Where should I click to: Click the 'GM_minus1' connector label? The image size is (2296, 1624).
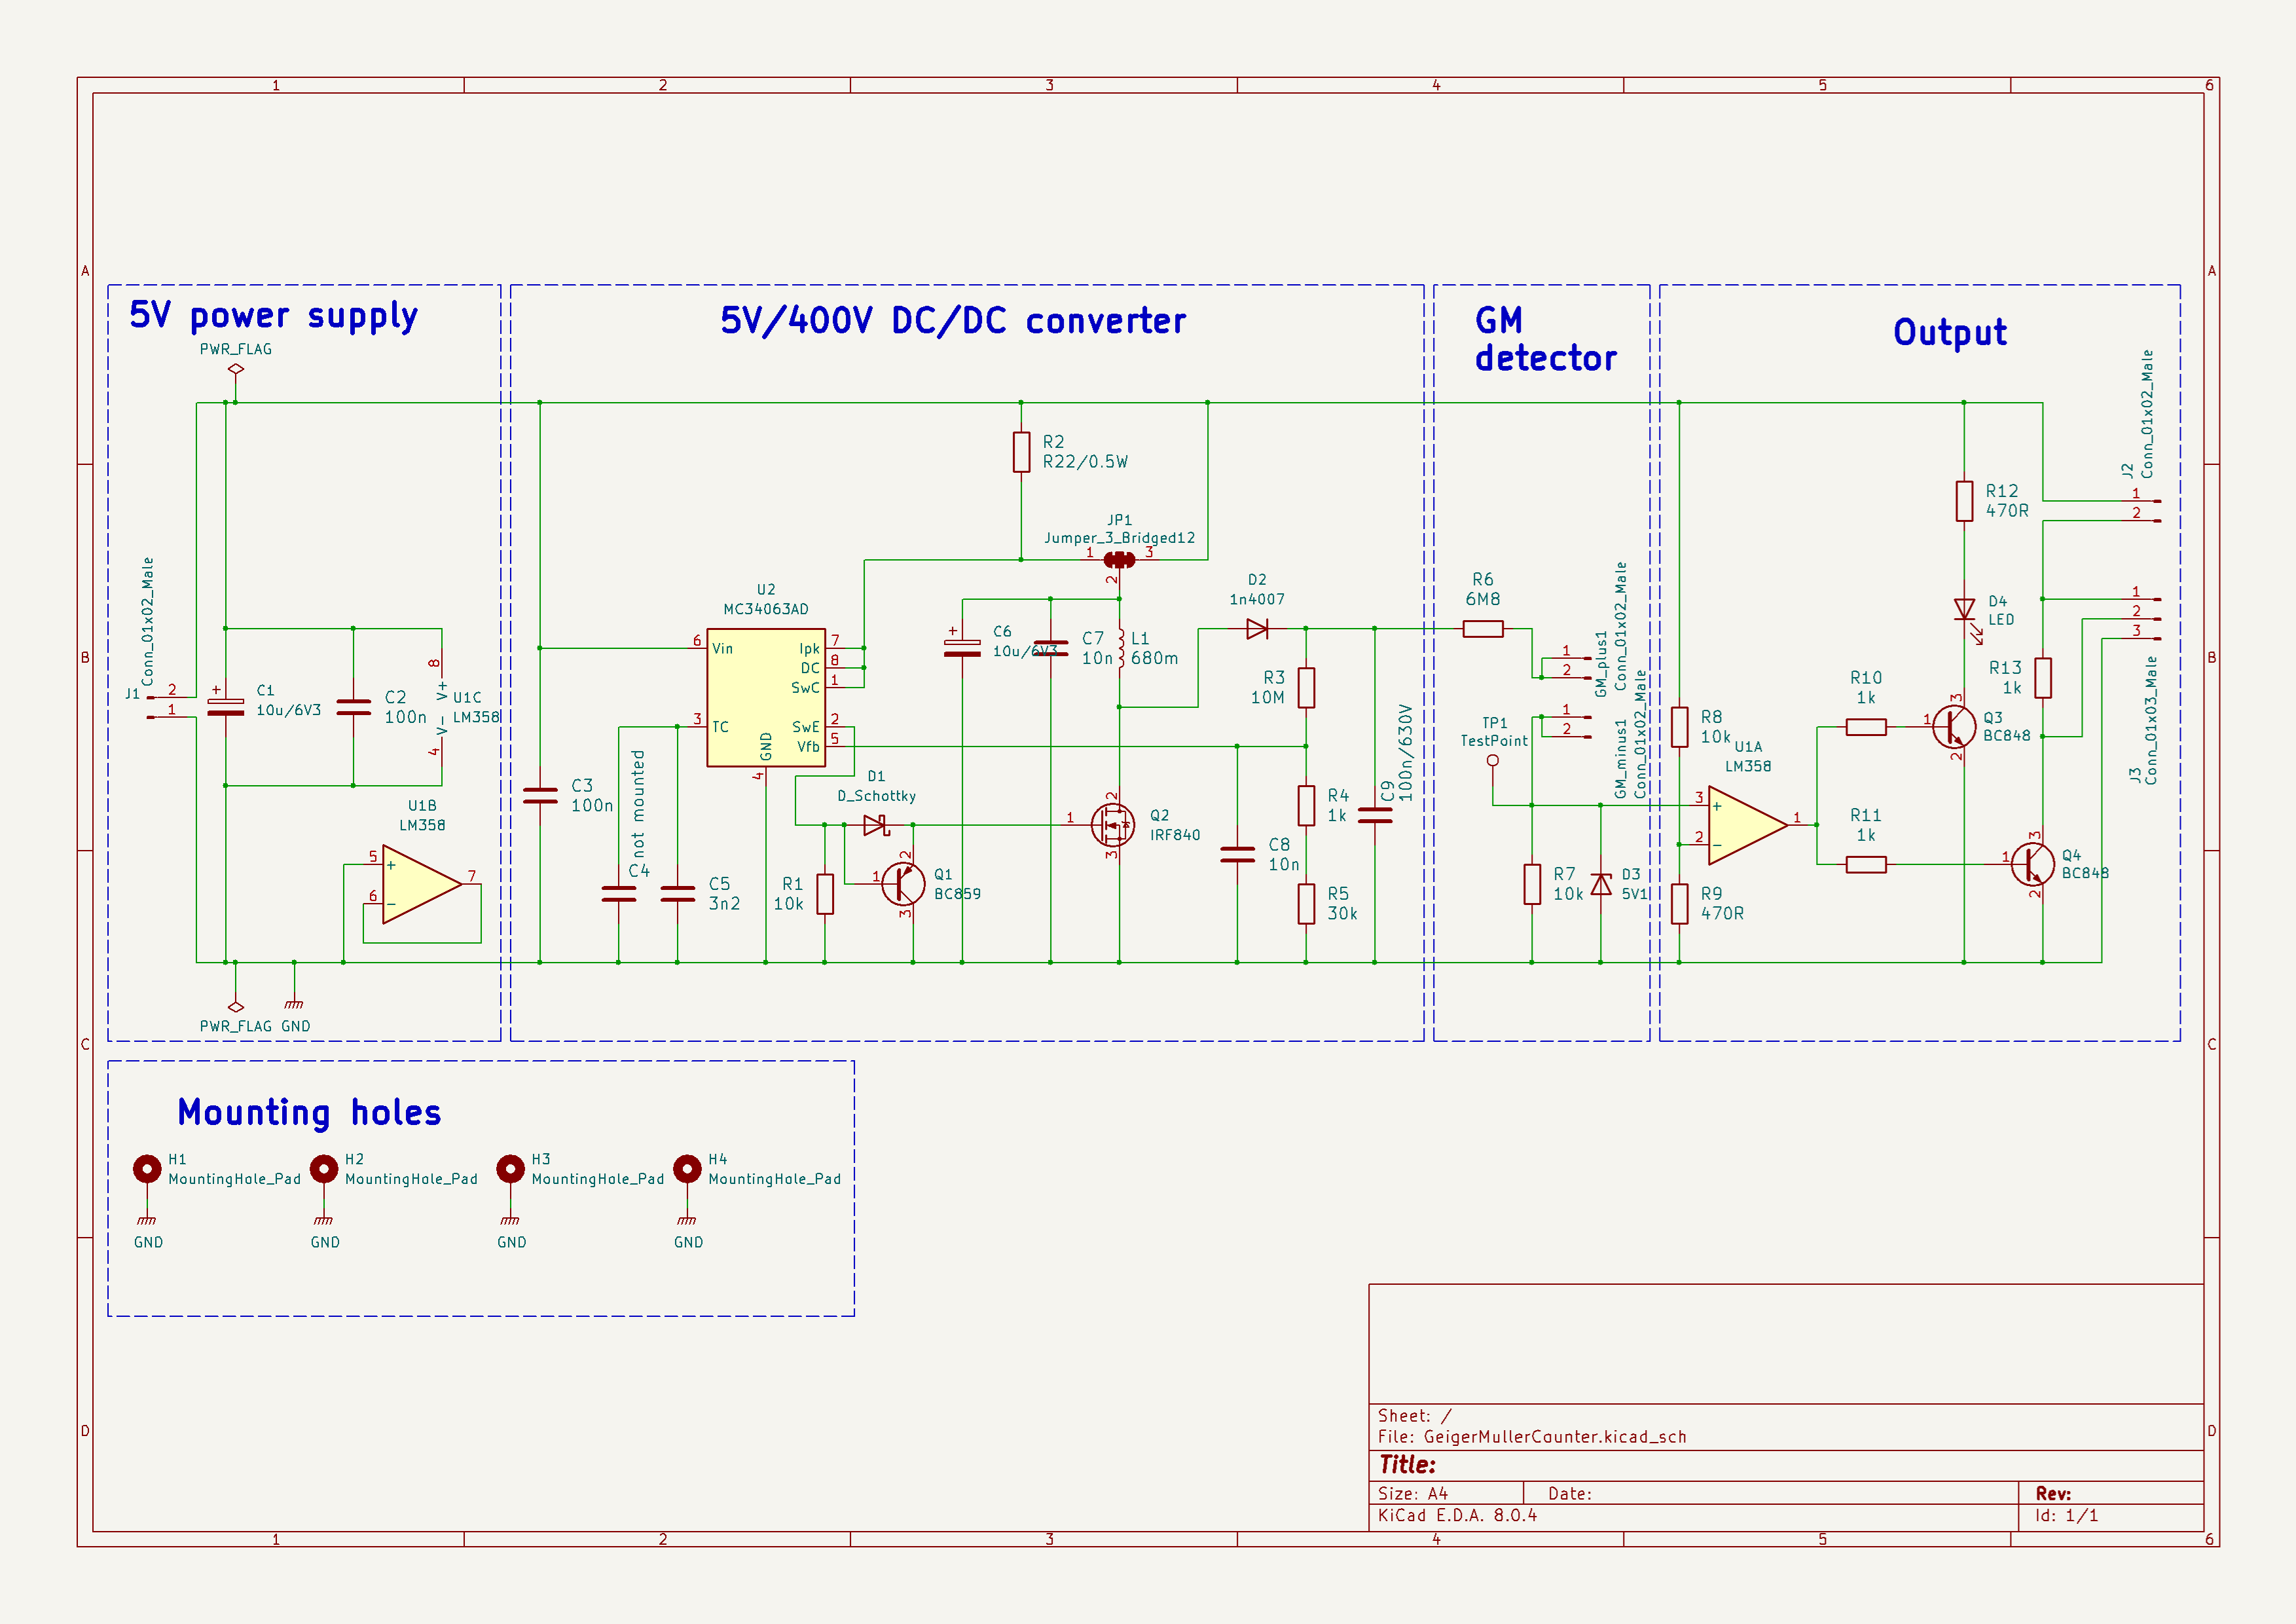[1620, 758]
